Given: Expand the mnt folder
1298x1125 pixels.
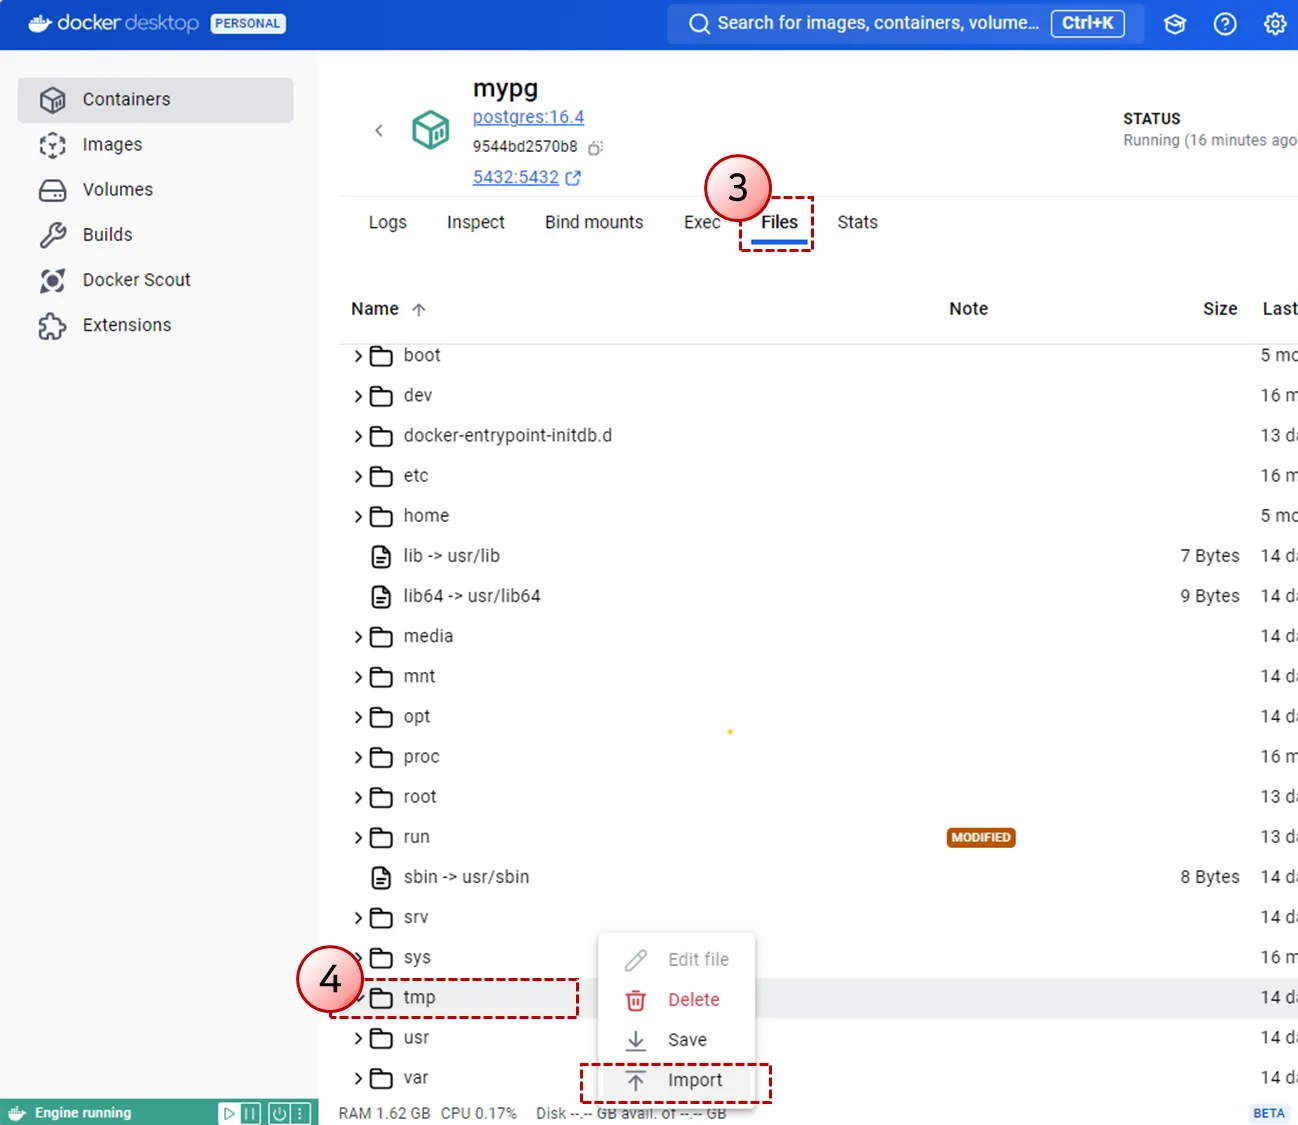Looking at the screenshot, I should coord(358,677).
